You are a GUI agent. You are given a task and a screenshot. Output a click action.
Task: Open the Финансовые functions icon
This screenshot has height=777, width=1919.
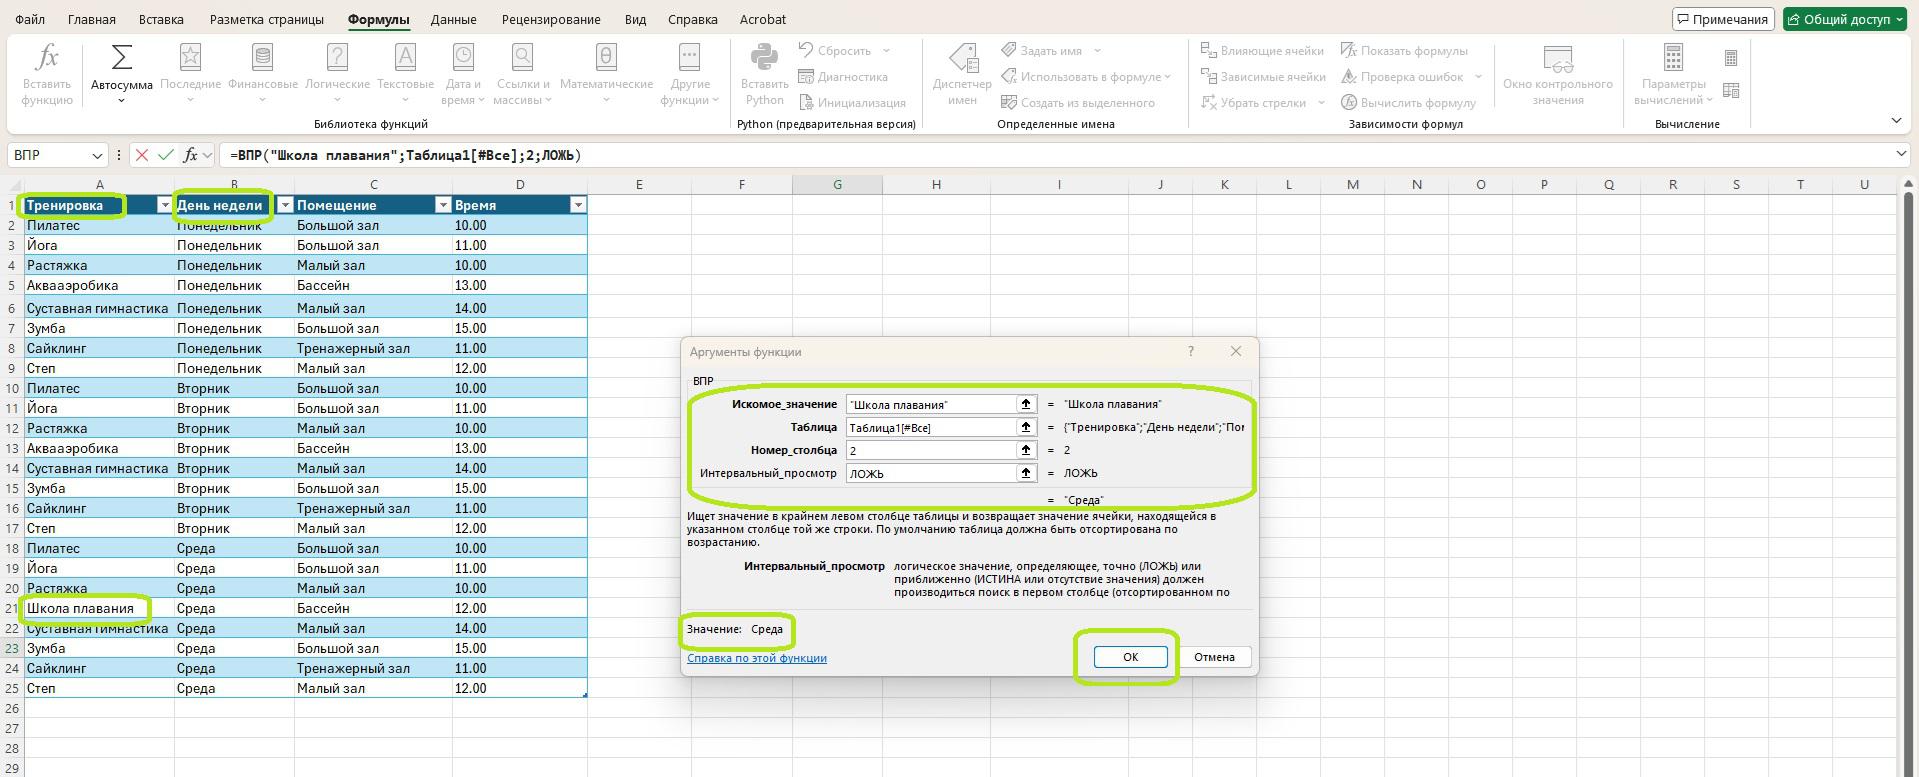click(262, 57)
